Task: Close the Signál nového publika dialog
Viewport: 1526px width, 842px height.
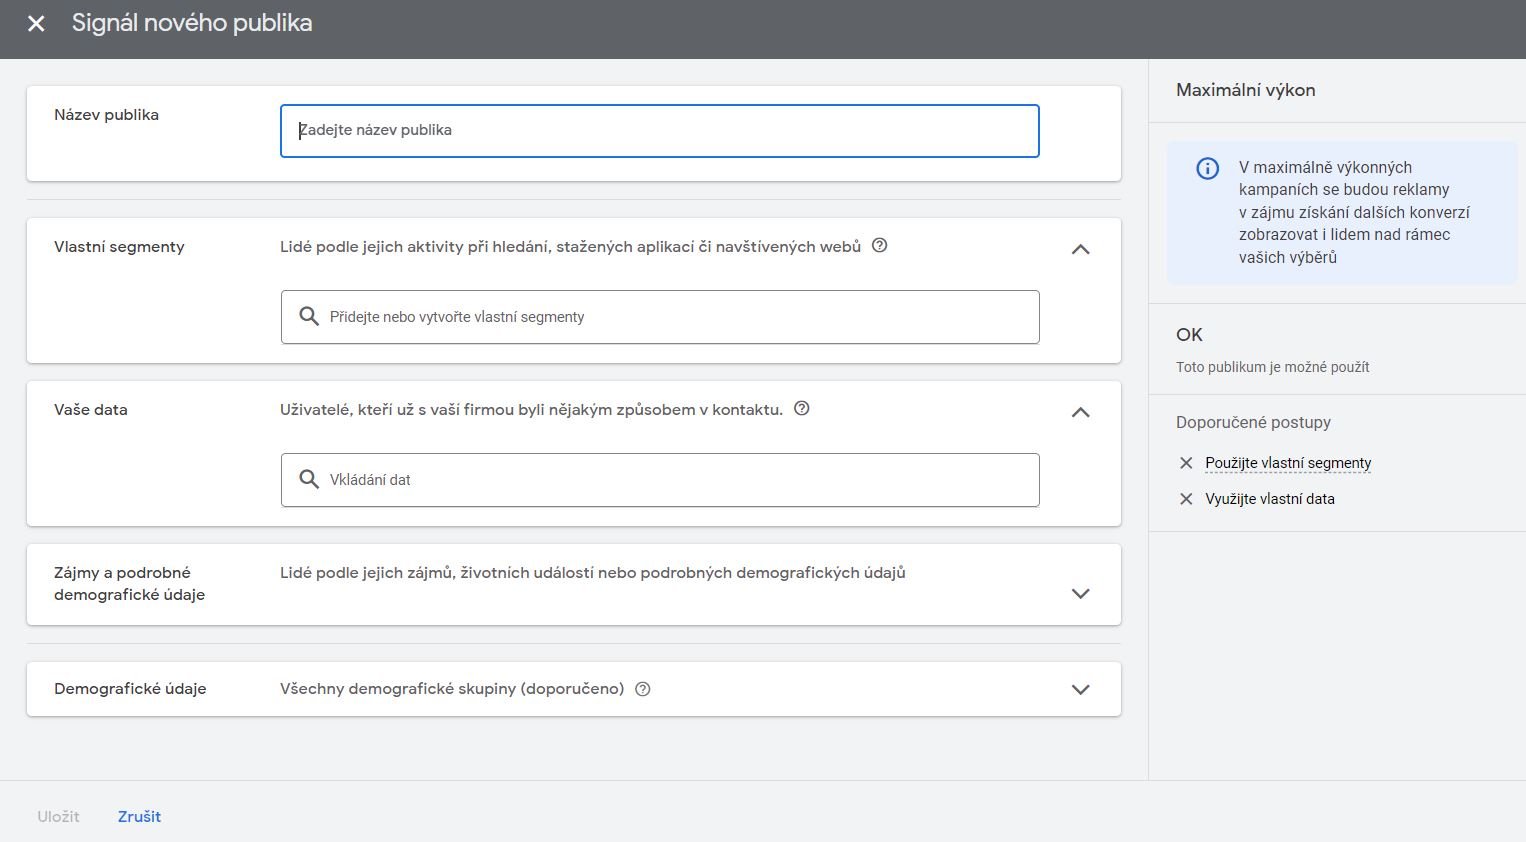Action: coord(36,23)
